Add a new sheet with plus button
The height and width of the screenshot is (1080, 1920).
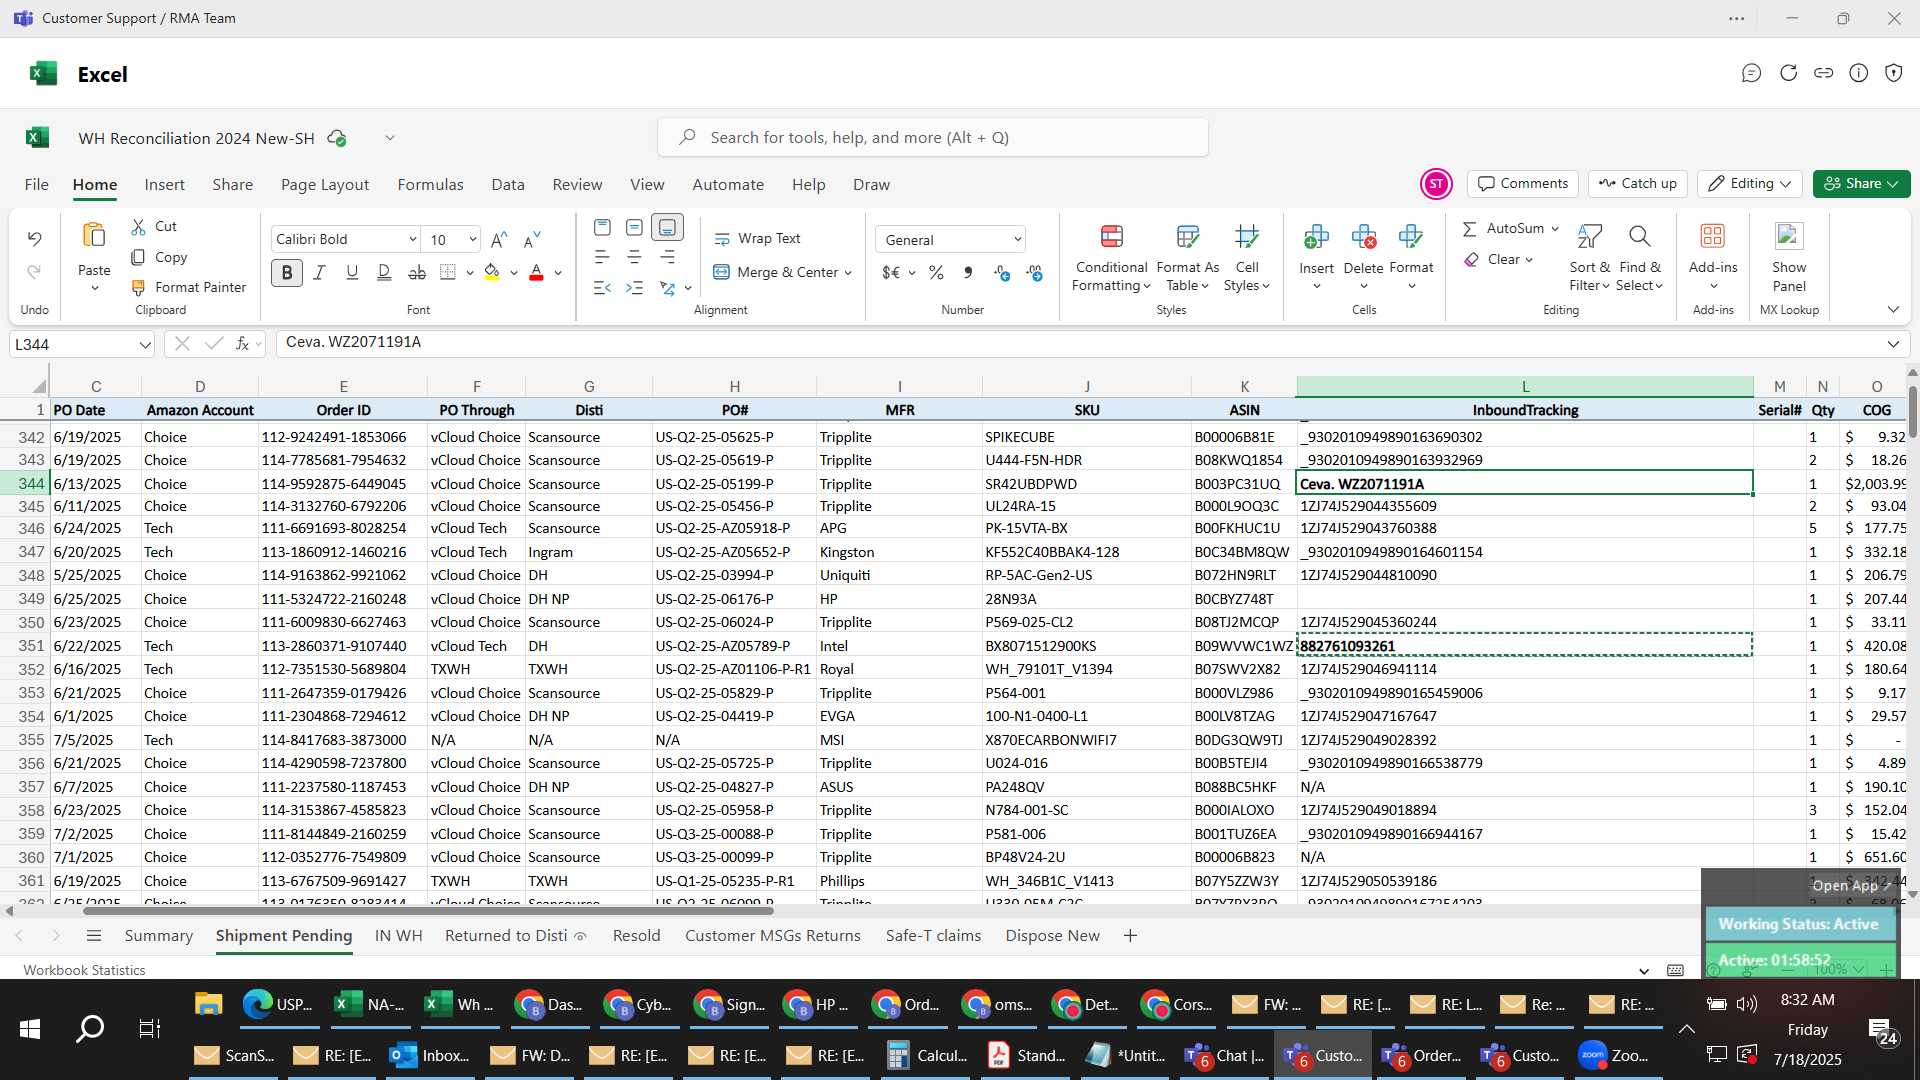point(1130,936)
